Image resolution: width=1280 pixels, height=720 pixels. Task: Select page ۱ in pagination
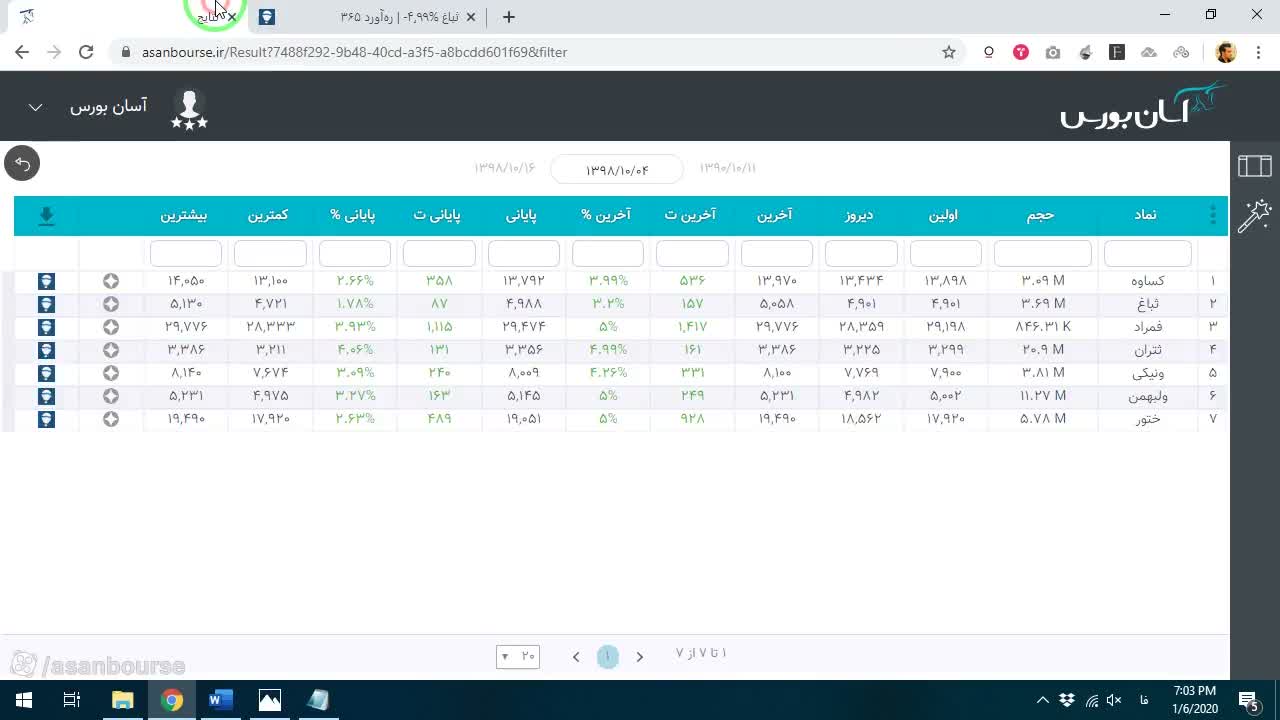[608, 656]
